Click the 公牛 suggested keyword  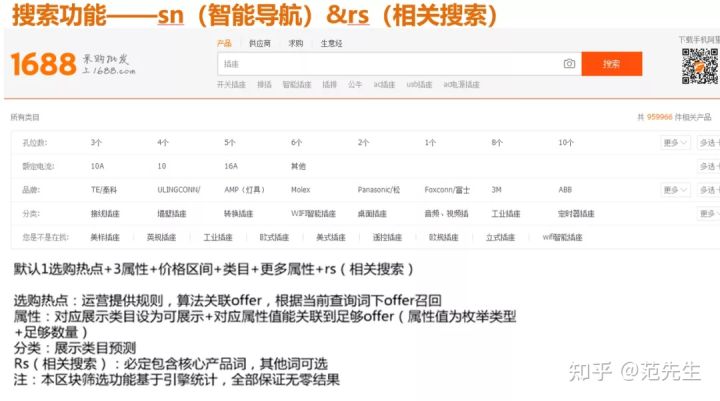355,85
